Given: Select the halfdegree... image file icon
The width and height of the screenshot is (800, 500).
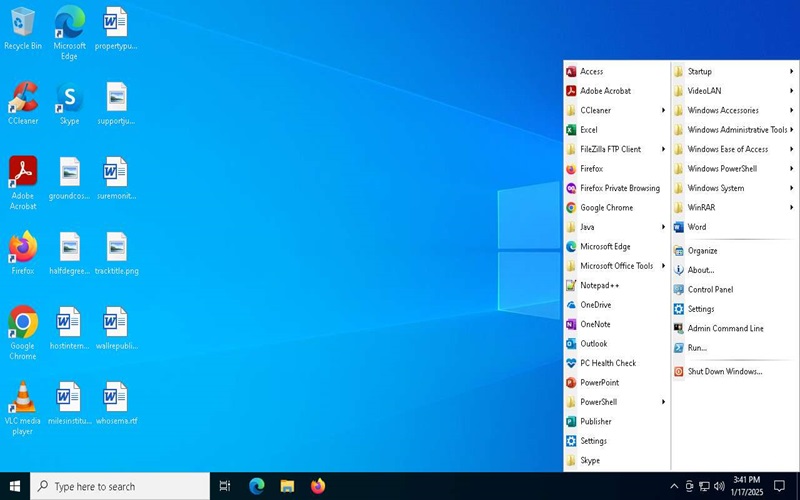Looking at the screenshot, I should pyautogui.click(x=69, y=254).
